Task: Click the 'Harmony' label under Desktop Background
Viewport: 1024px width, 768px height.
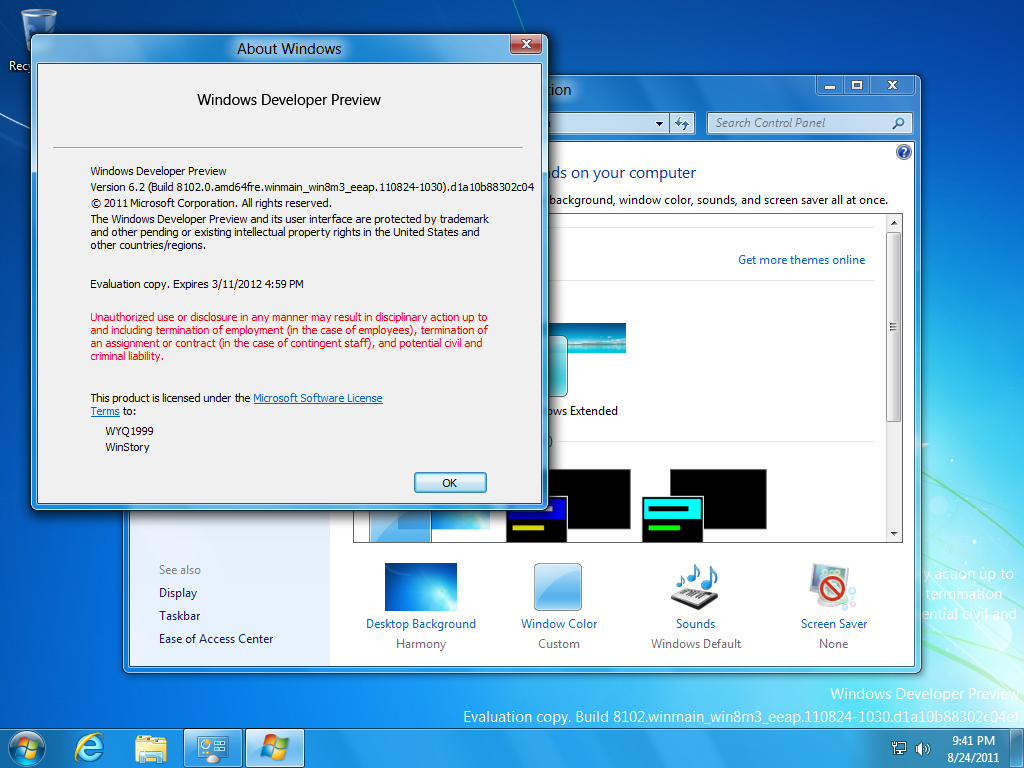Action: 421,644
